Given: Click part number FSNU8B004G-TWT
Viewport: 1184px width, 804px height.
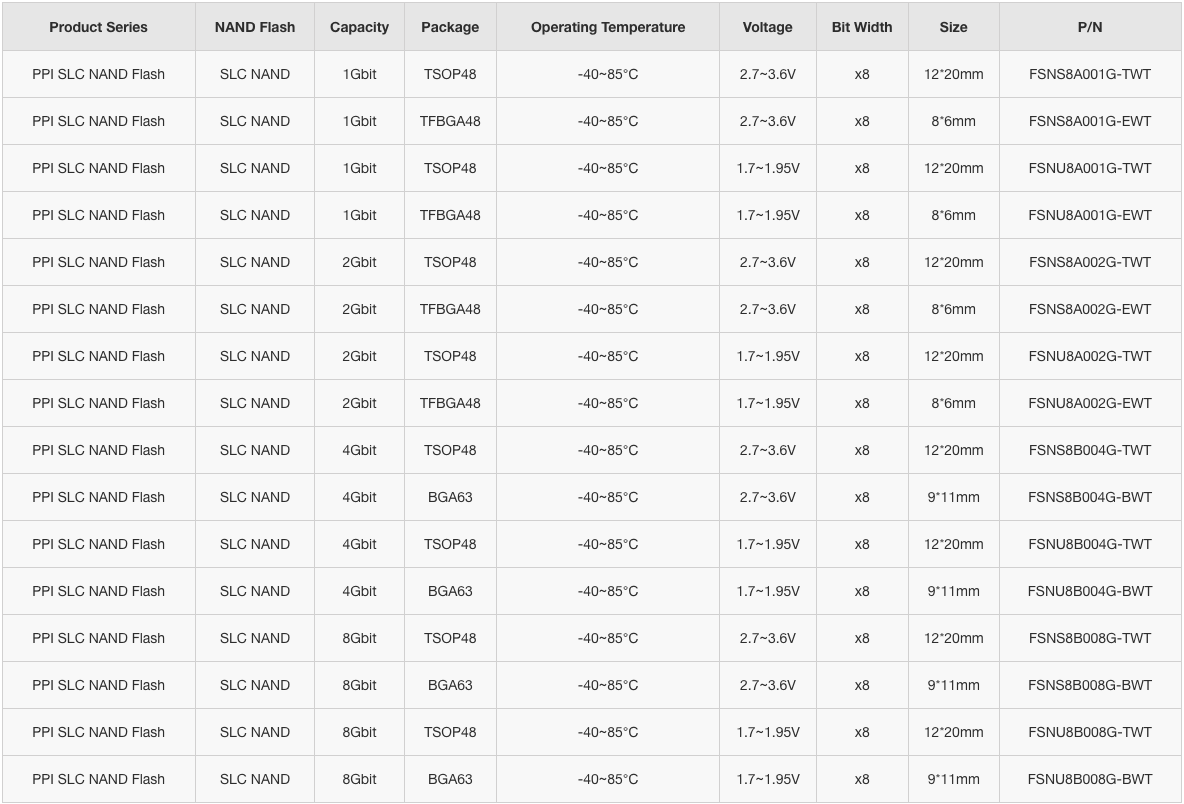Looking at the screenshot, I should [x=1090, y=544].
